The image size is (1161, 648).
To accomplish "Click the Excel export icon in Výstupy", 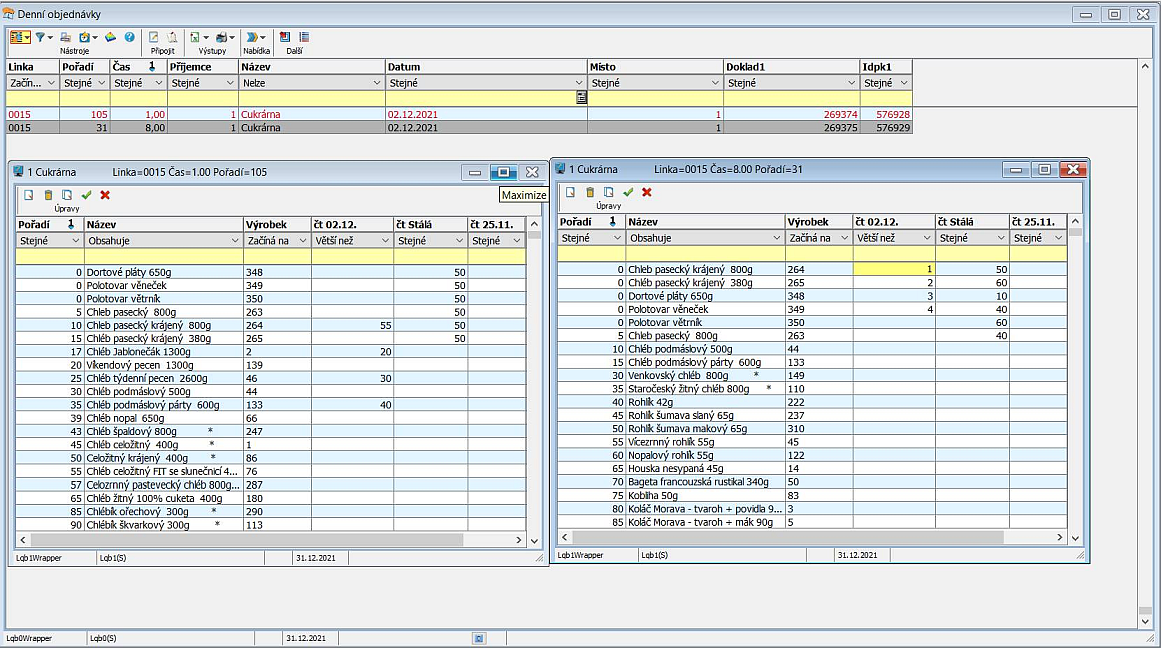I will click(195, 37).
